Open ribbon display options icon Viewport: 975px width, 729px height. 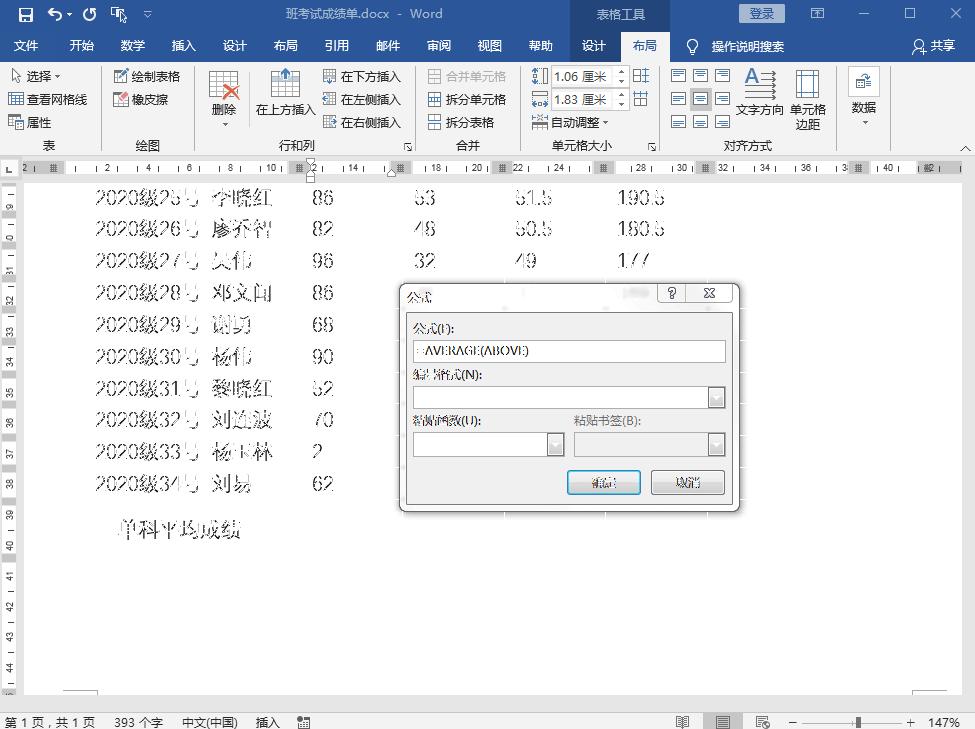[x=817, y=14]
